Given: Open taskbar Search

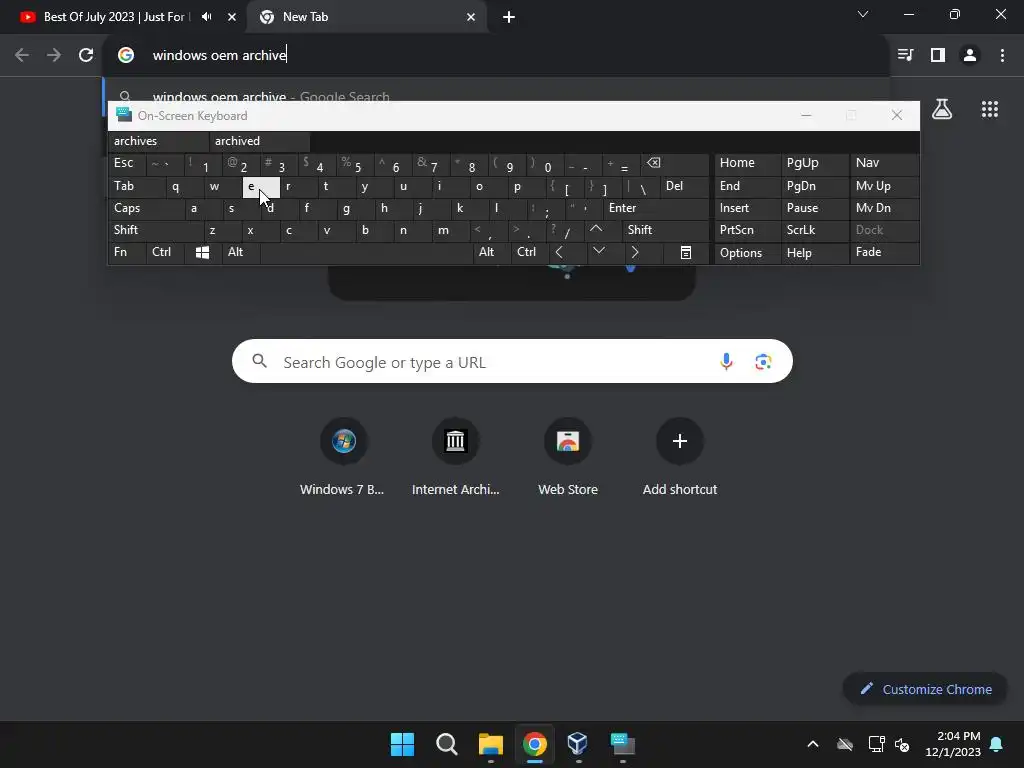Looking at the screenshot, I should pos(447,744).
